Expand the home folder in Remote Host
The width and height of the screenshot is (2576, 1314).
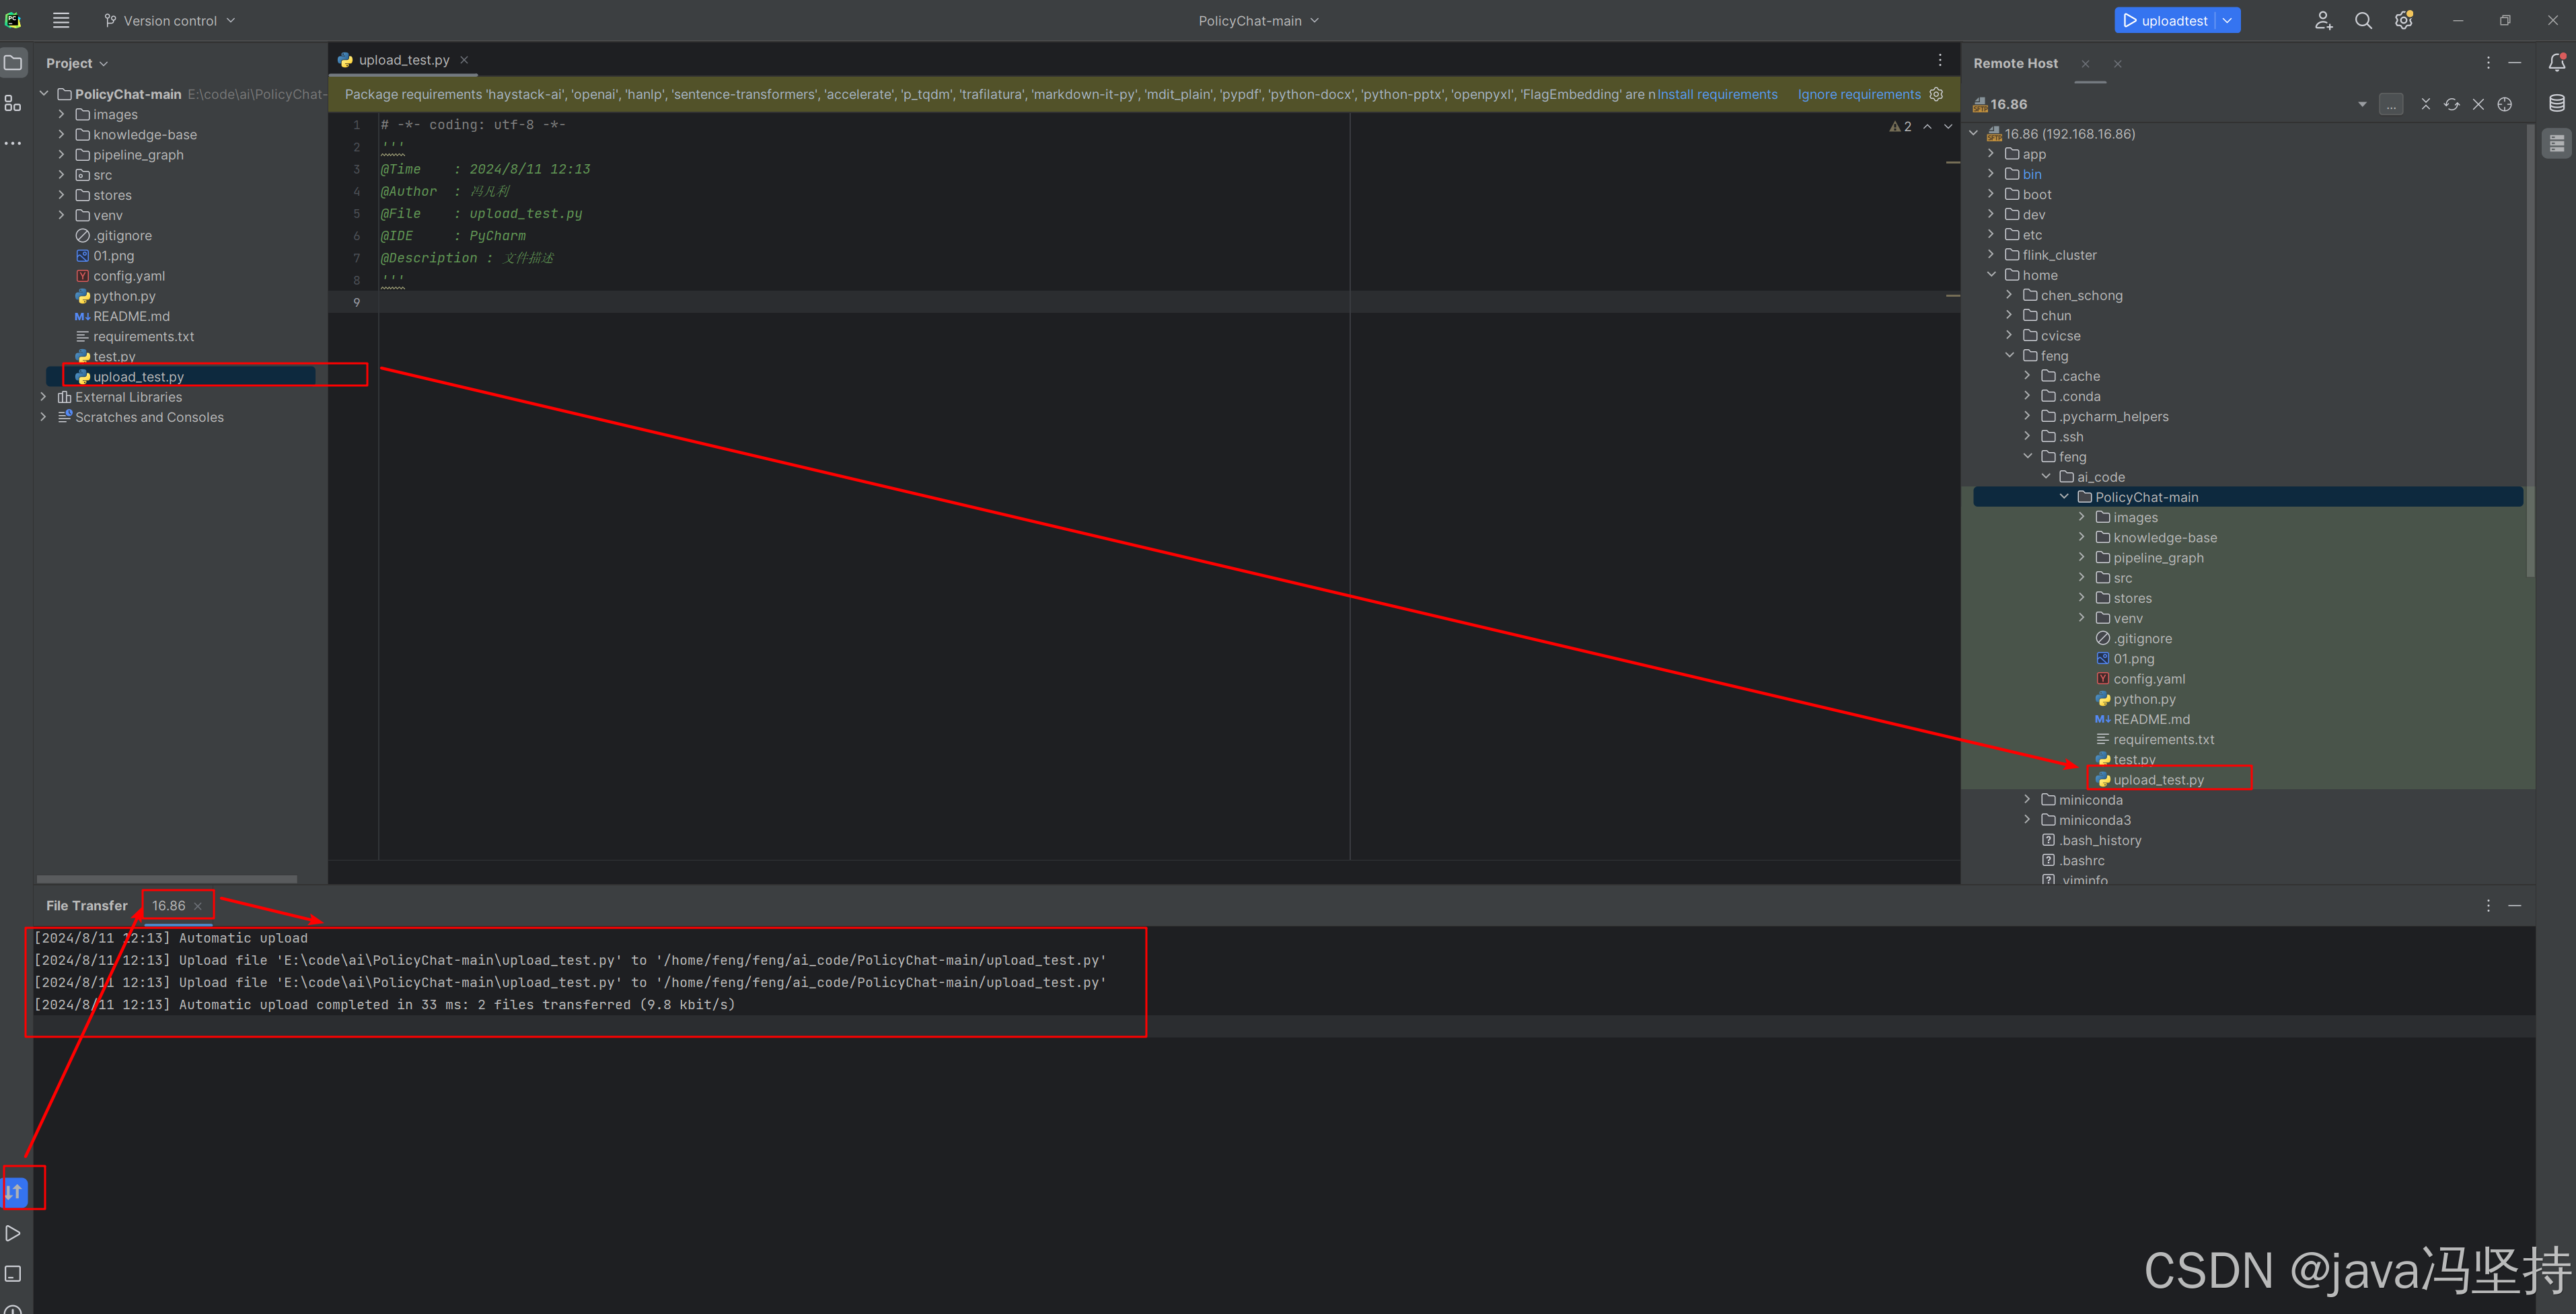tap(1991, 274)
